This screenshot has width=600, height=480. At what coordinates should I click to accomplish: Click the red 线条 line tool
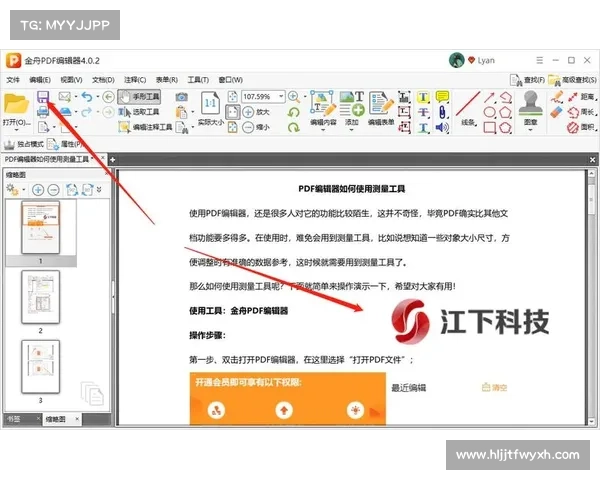468,108
